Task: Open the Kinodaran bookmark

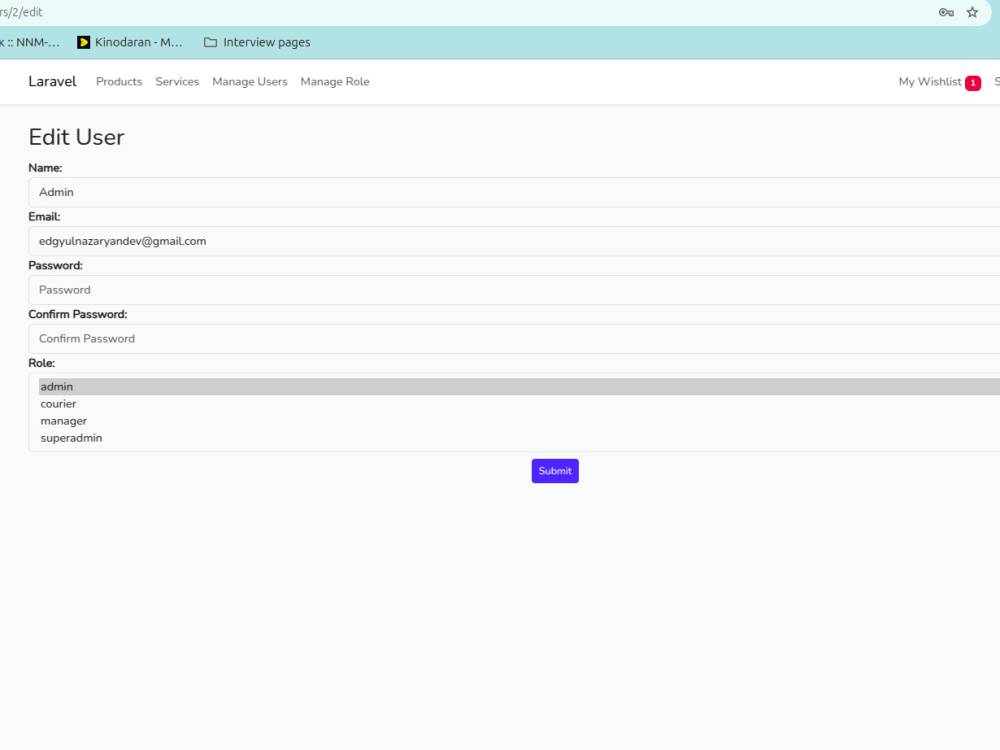Action: pyautogui.click(x=130, y=42)
